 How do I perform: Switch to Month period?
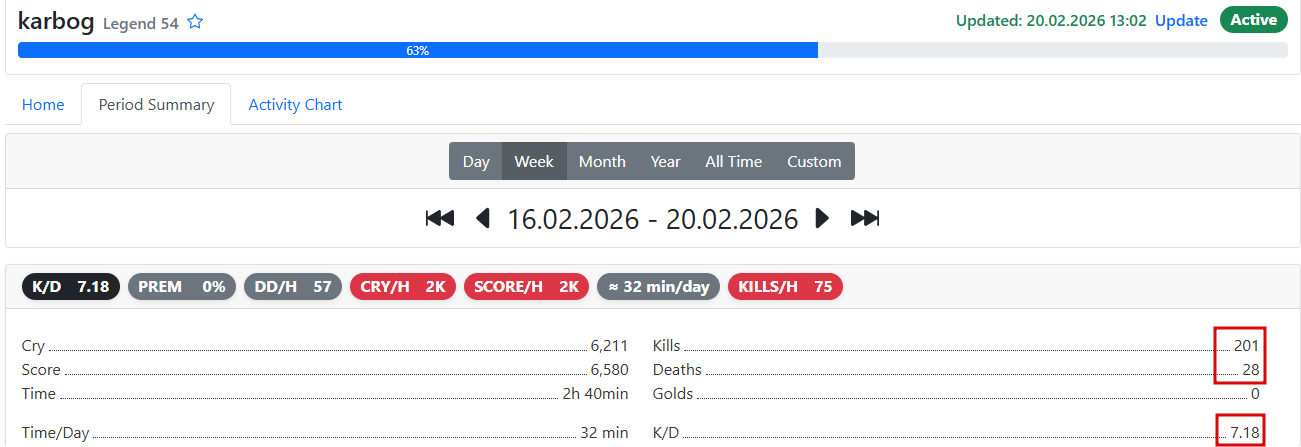602,161
